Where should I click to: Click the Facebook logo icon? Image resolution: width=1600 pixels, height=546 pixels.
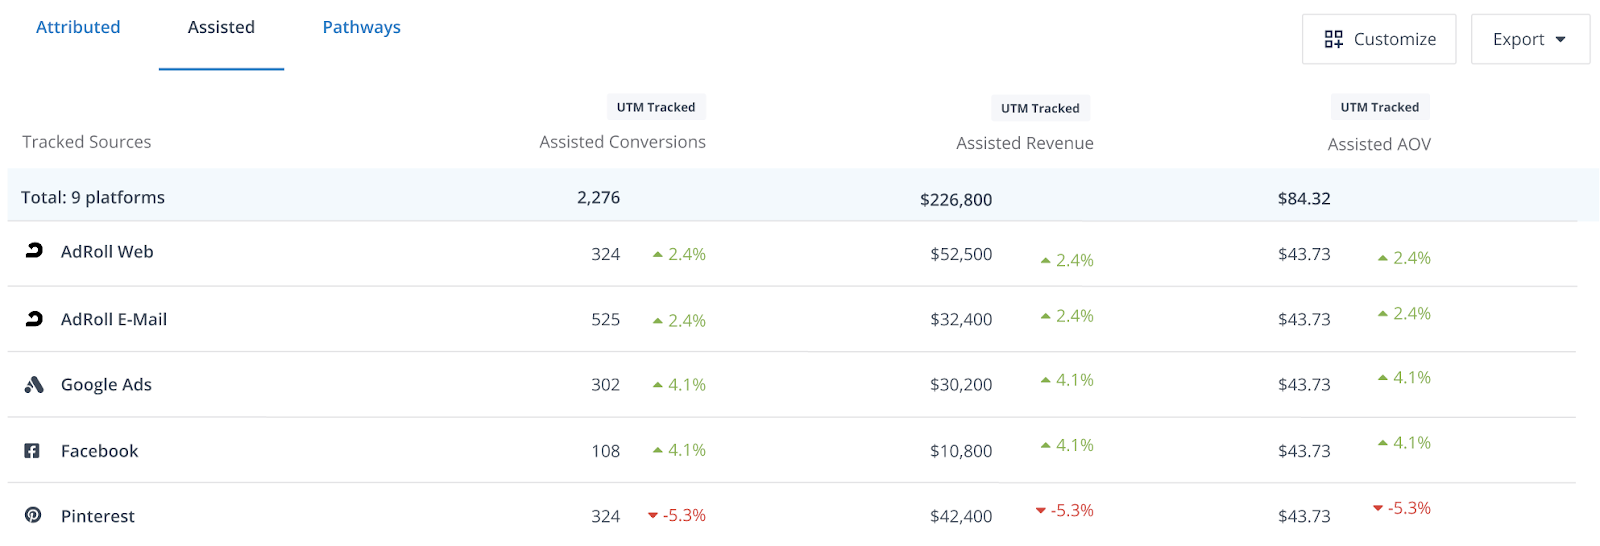[32, 451]
